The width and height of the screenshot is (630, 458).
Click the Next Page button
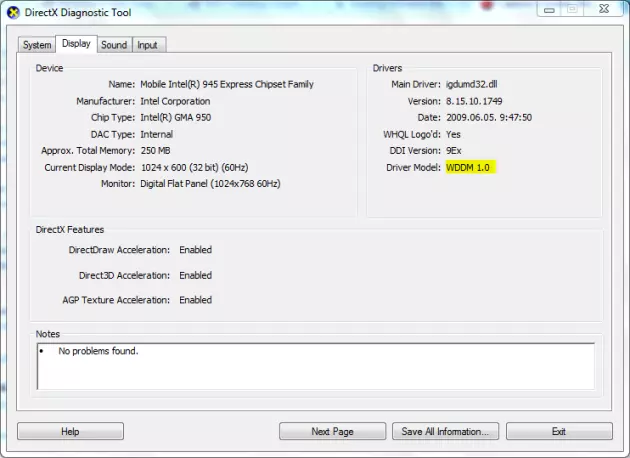(x=332, y=431)
